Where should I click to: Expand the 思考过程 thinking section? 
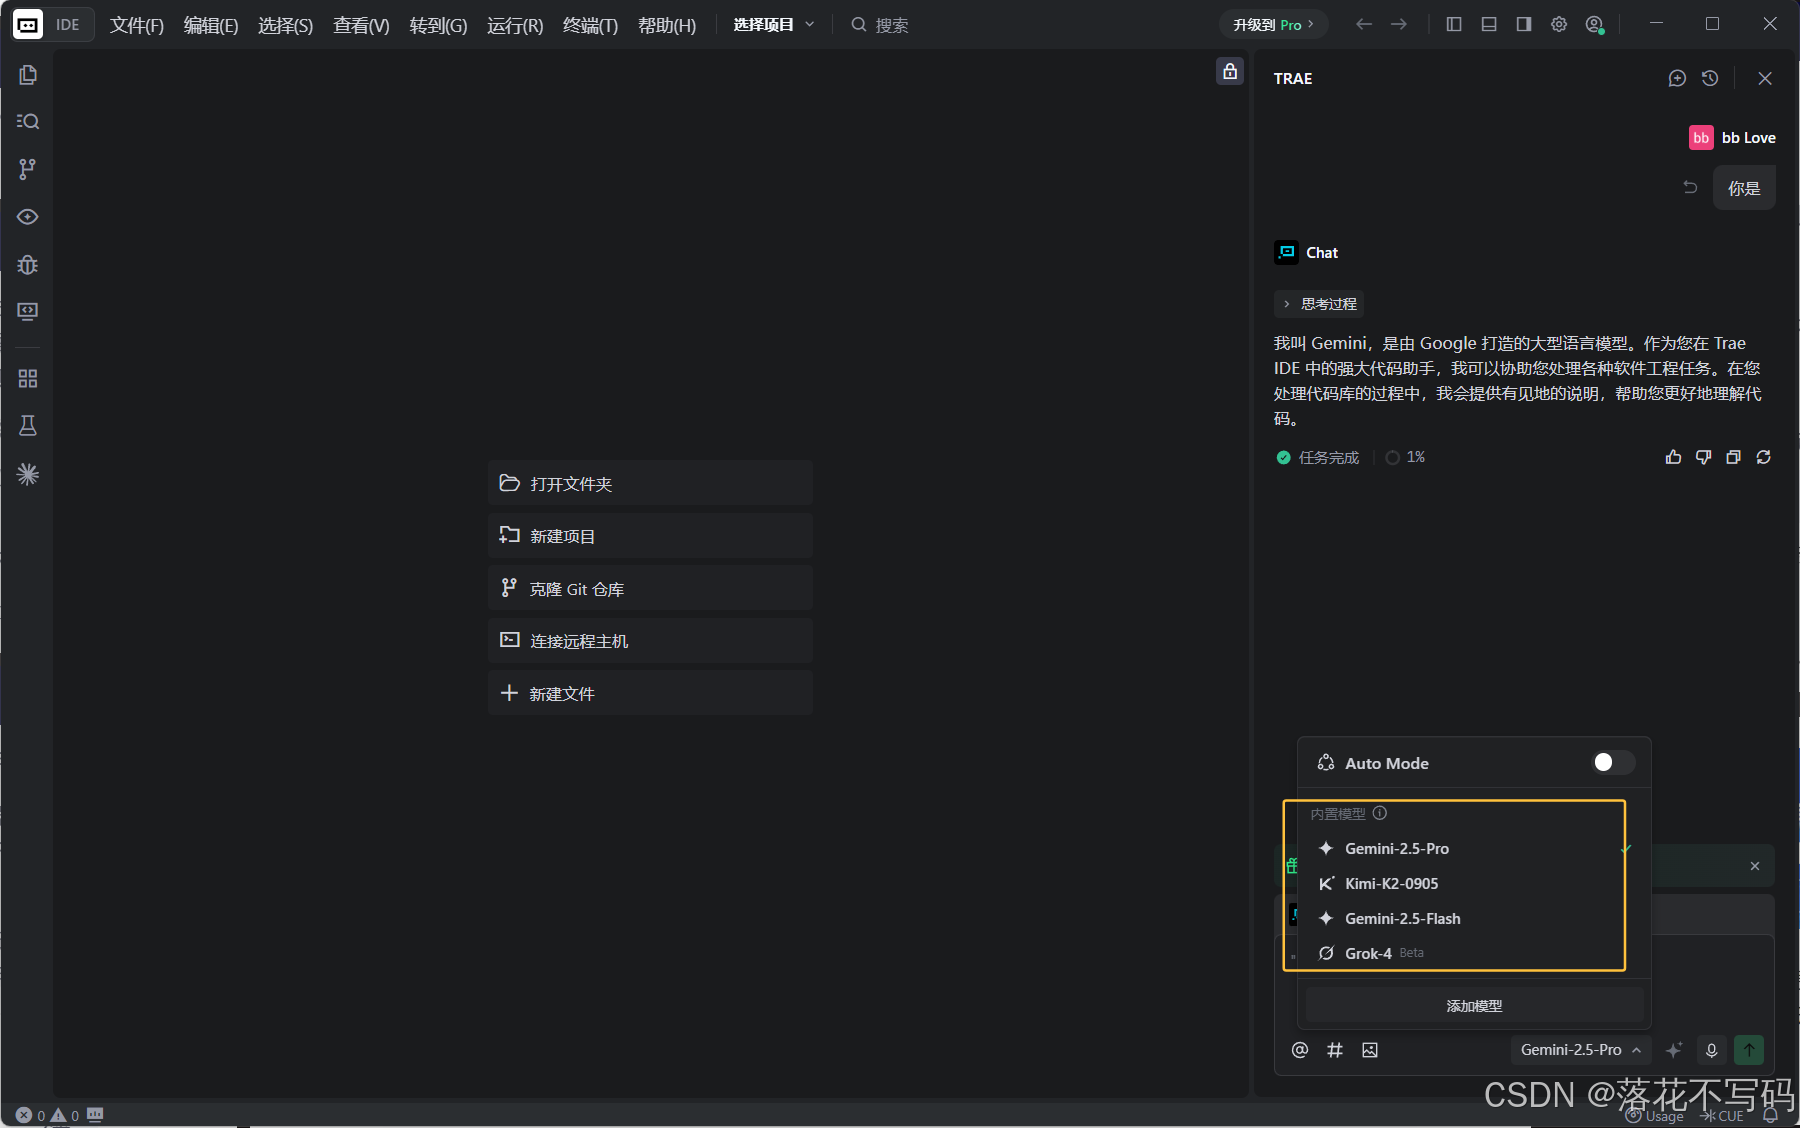(x=1319, y=304)
